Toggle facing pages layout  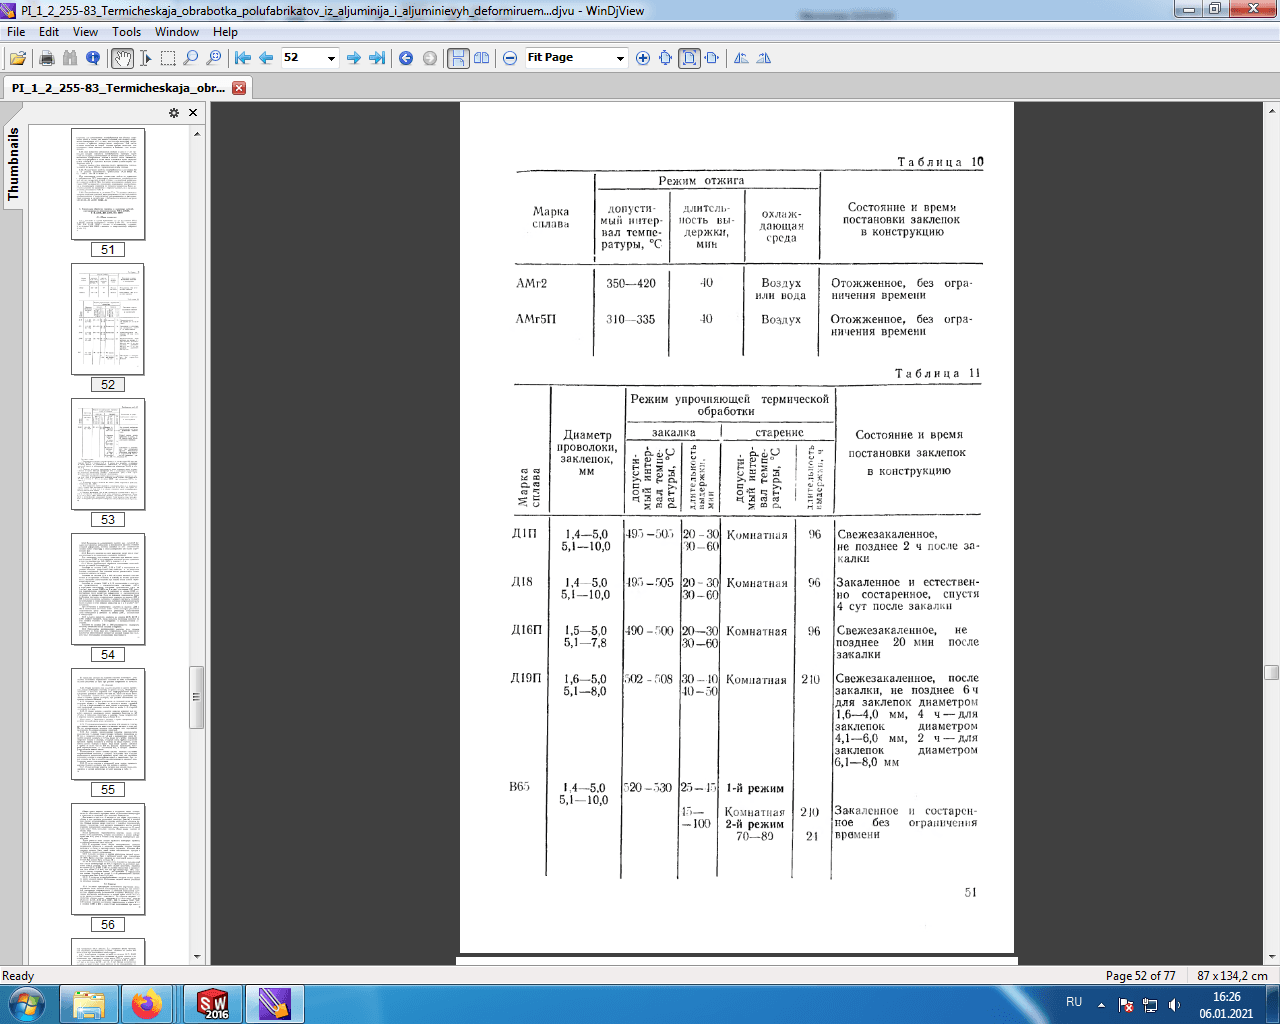(x=482, y=58)
